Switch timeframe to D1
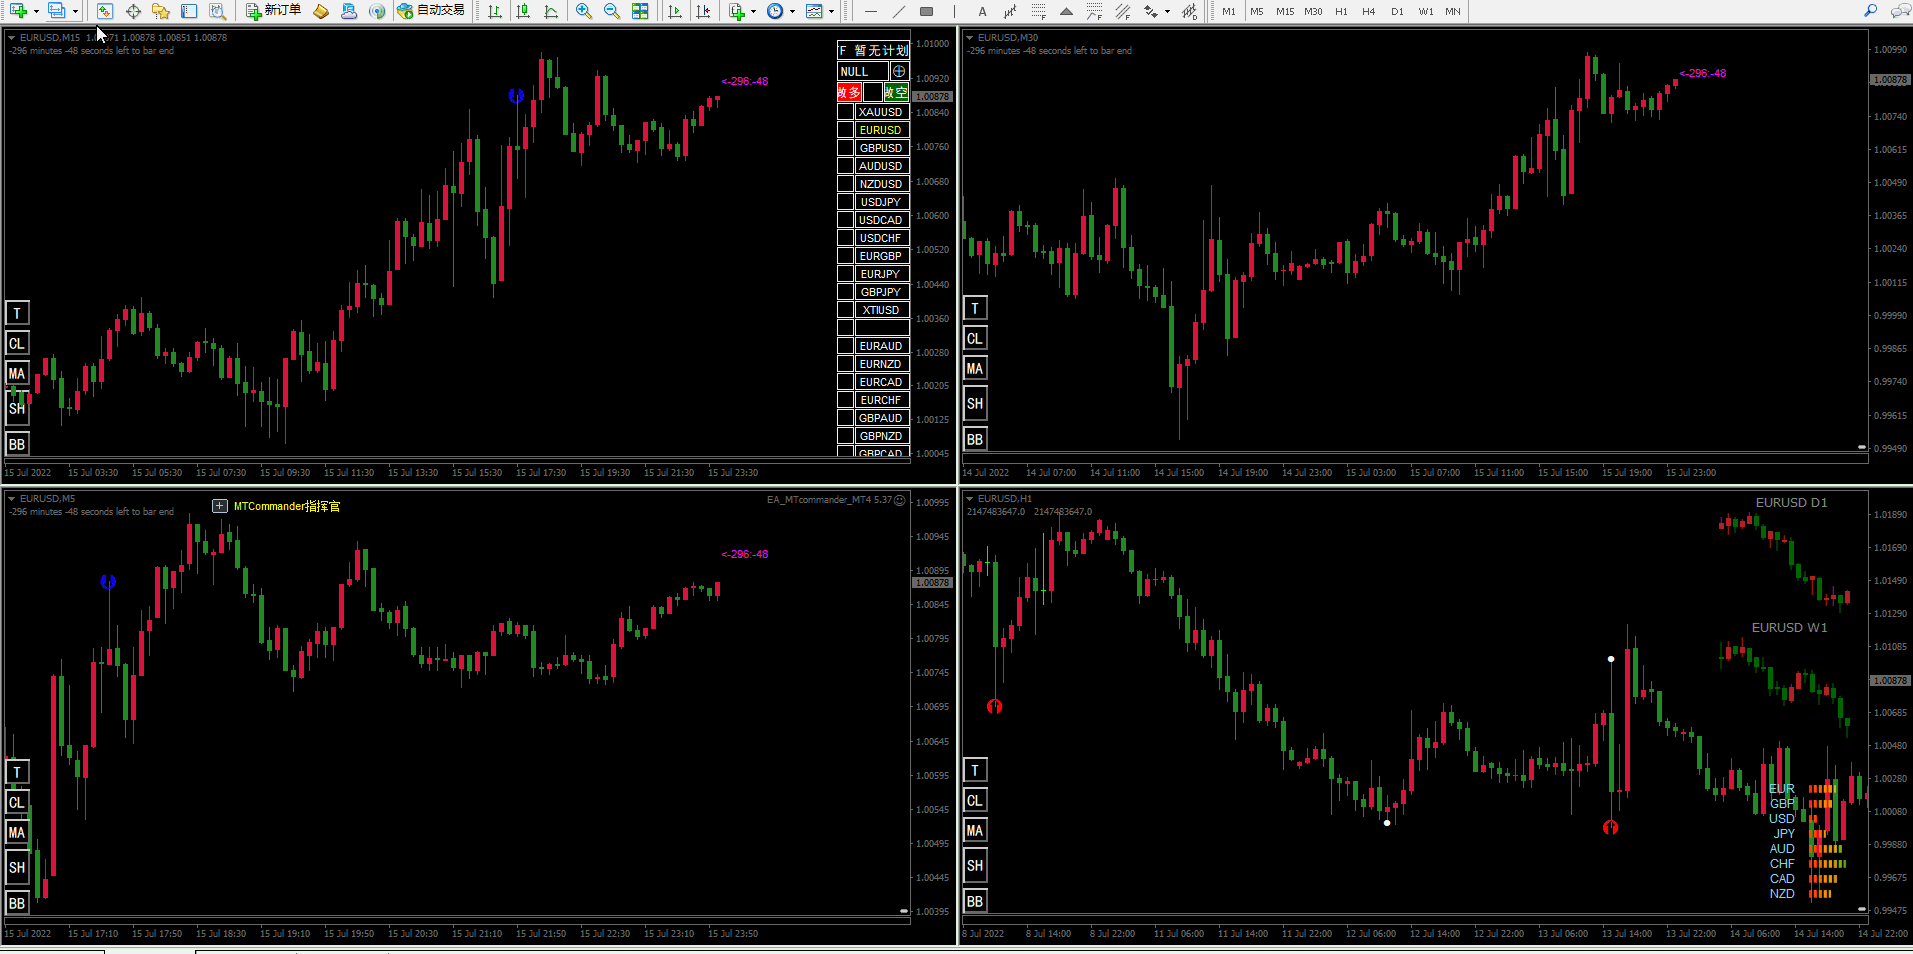Viewport: 1913px width, 954px height. coord(1397,11)
